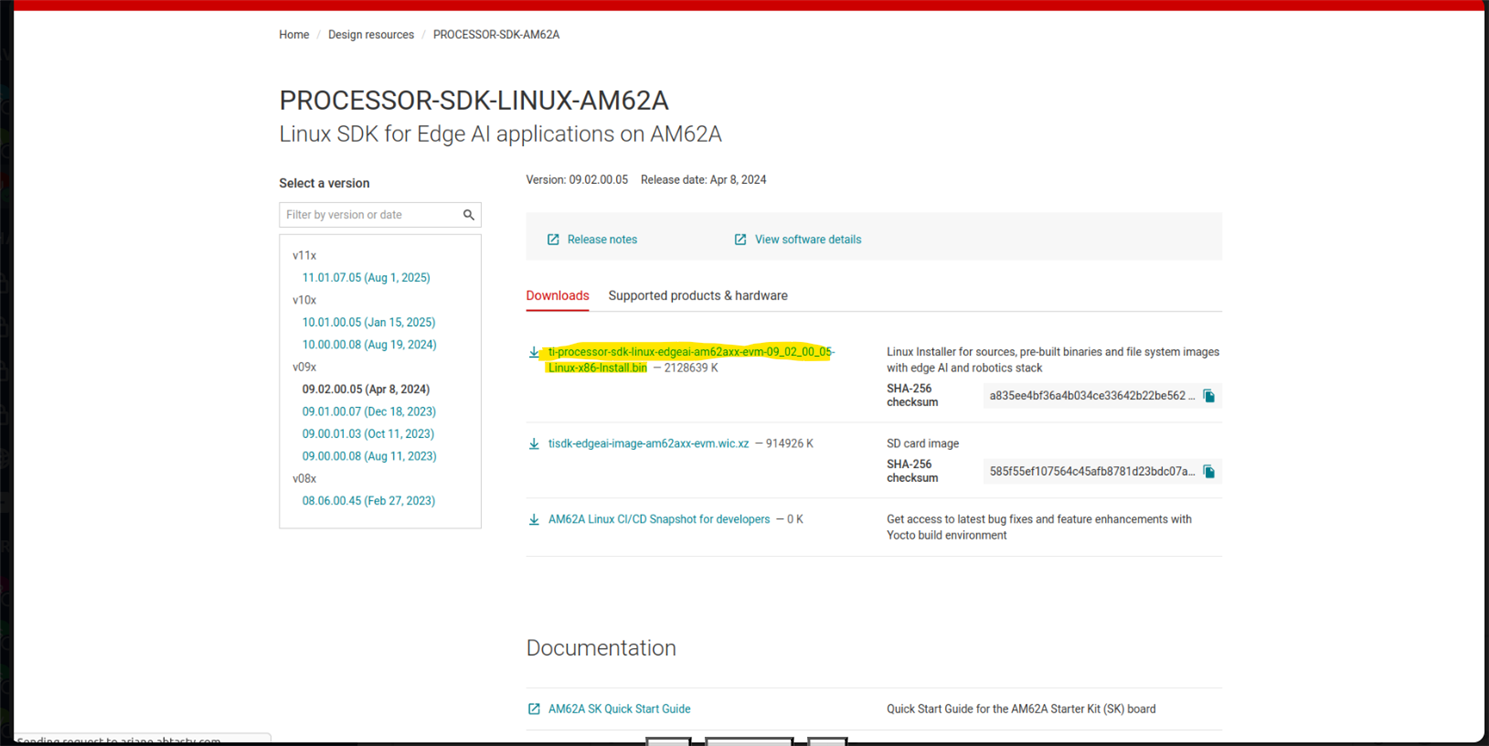
Task: Pick version 09.01.00.07 (Dec 18, 2023)
Action: [369, 412]
